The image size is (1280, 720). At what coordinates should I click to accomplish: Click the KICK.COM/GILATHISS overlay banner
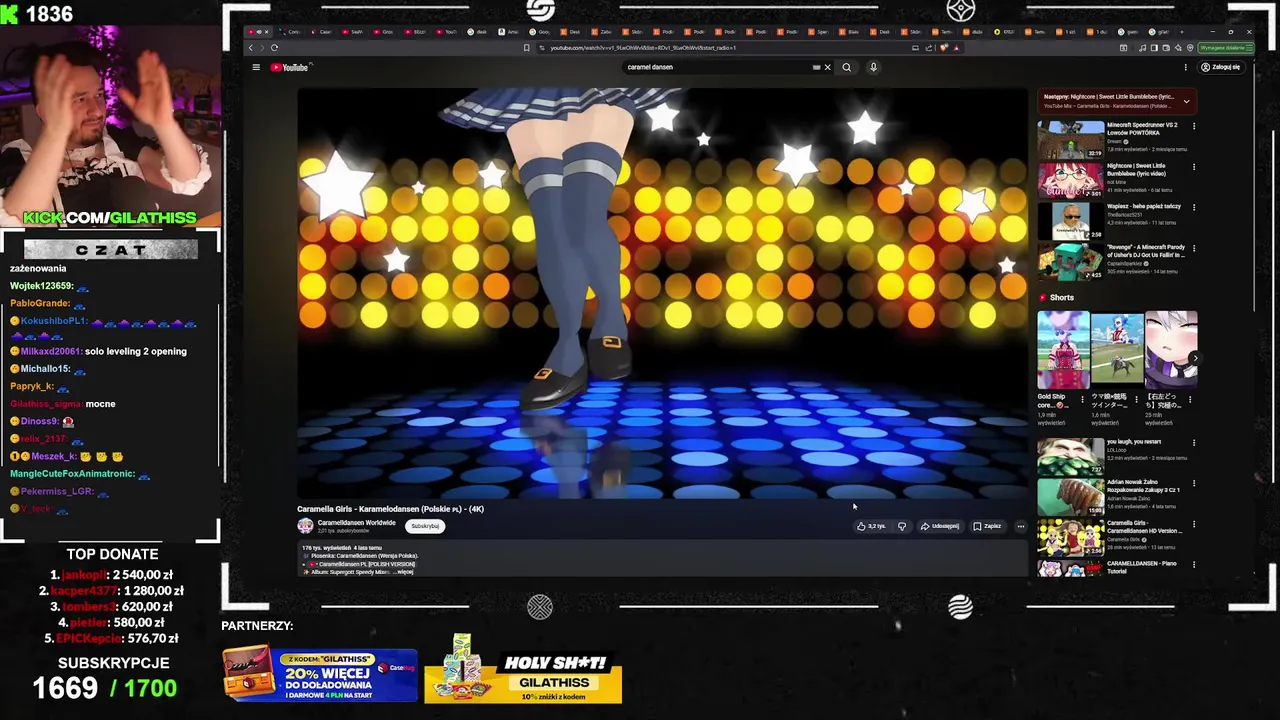tap(110, 217)
